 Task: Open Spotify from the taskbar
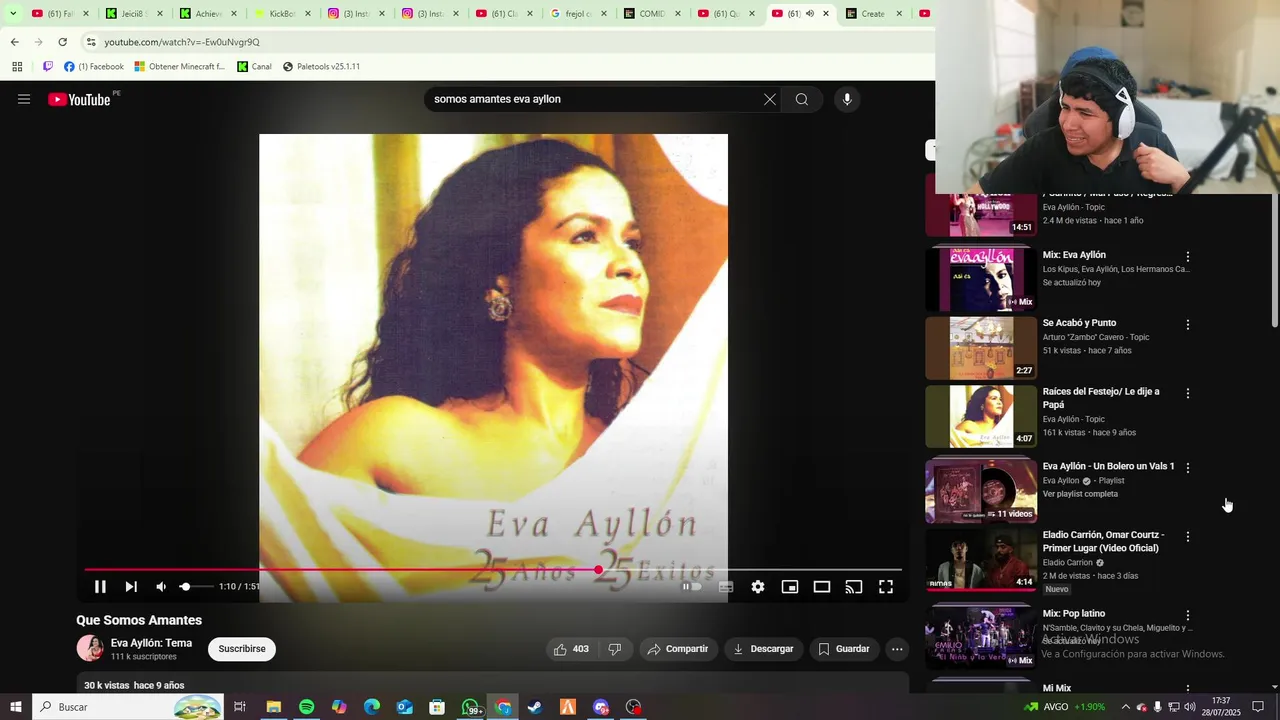[306, 707]
